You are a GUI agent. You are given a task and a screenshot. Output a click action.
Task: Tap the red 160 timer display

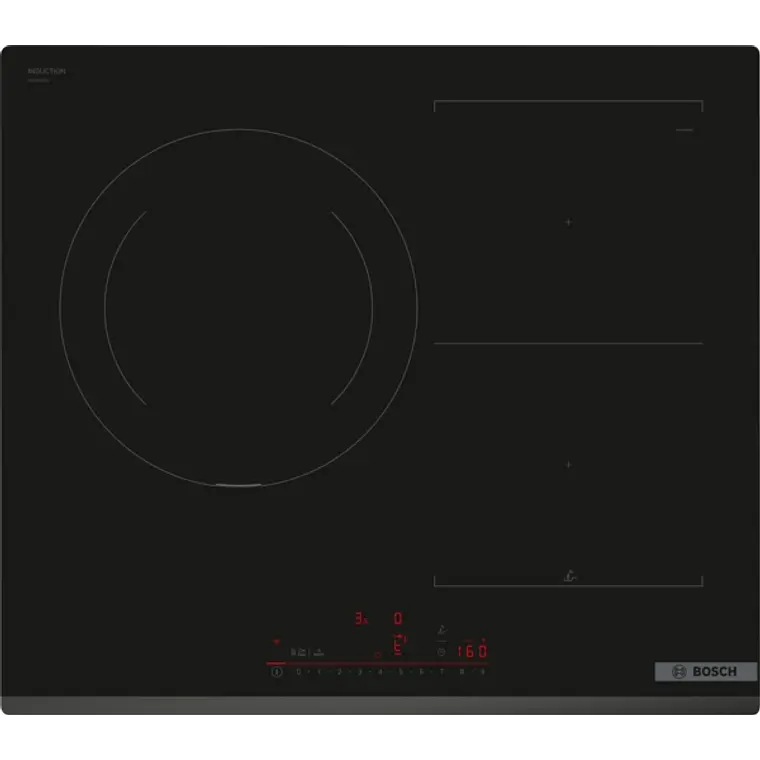[472, 650]
